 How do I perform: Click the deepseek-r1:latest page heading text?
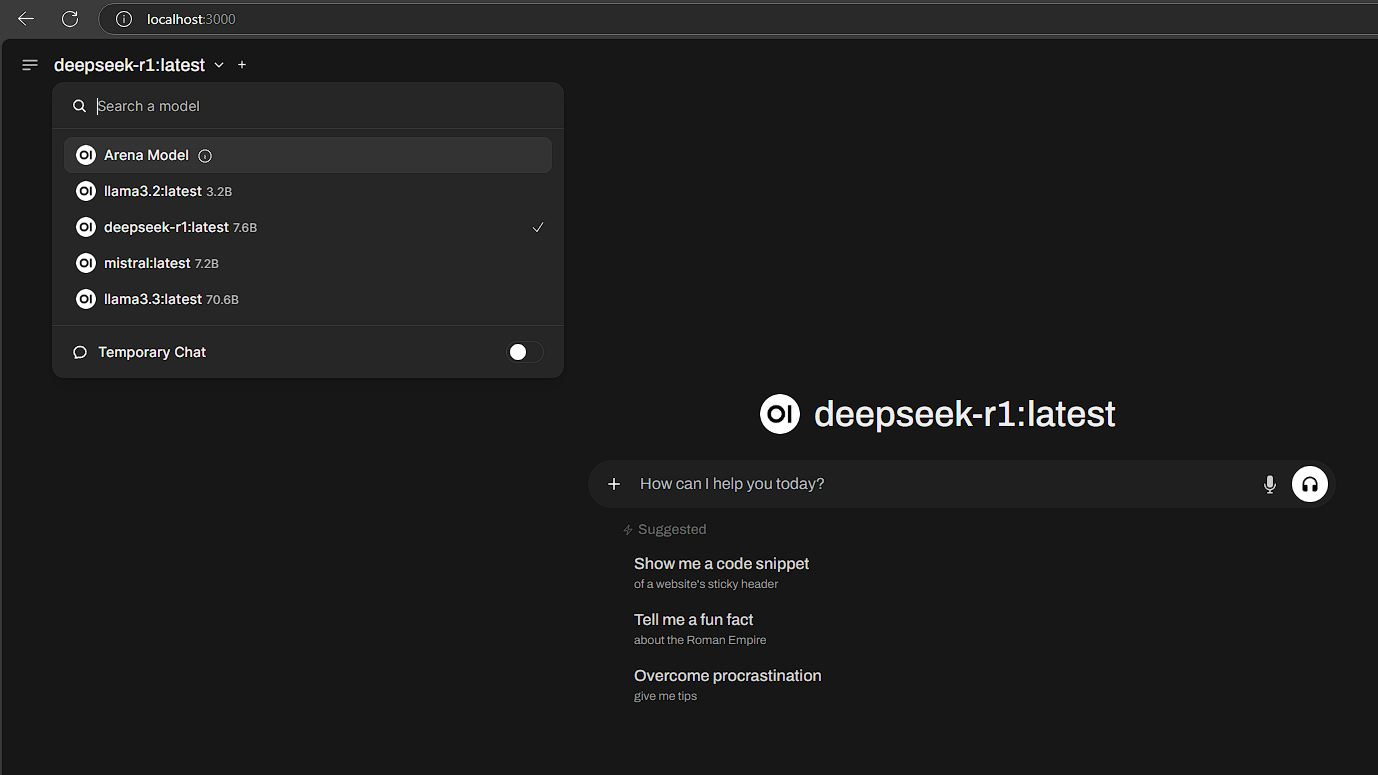pyautogui.click(x=965, y=414)
